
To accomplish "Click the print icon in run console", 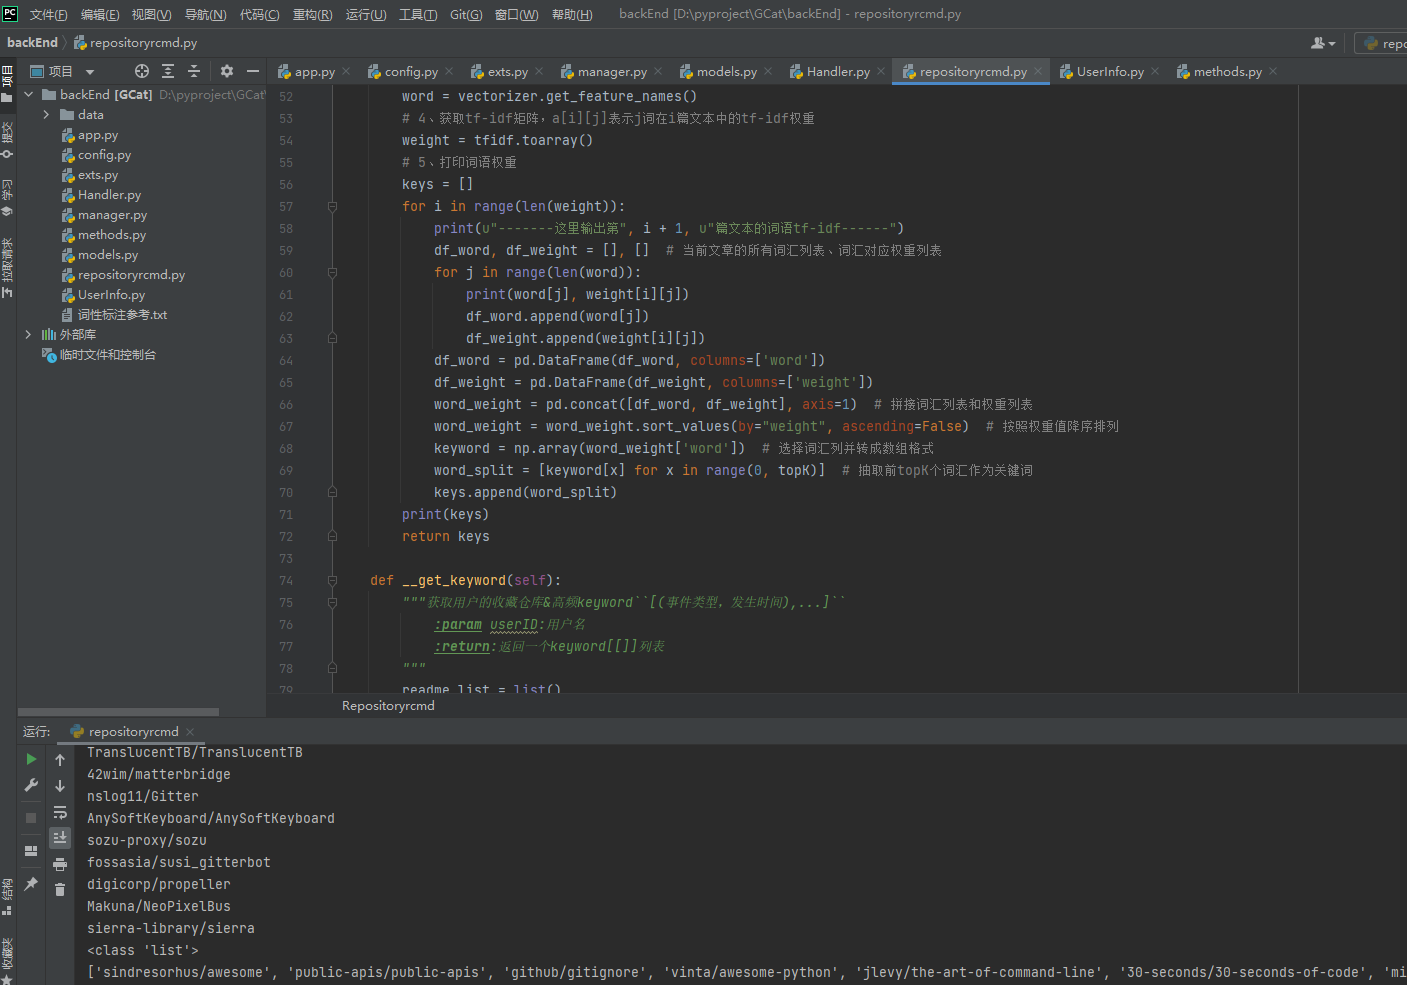I will tap(60, 864).
